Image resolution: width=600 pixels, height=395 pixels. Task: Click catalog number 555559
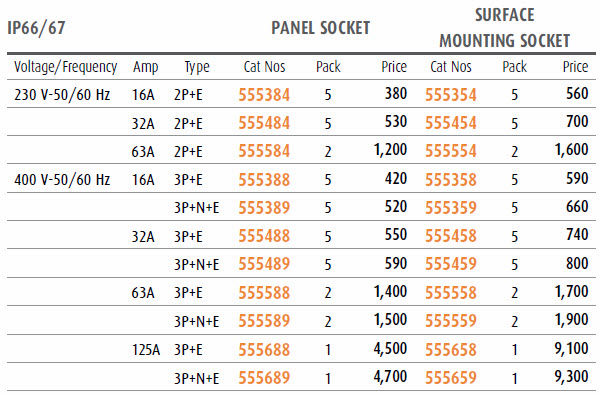451,321
